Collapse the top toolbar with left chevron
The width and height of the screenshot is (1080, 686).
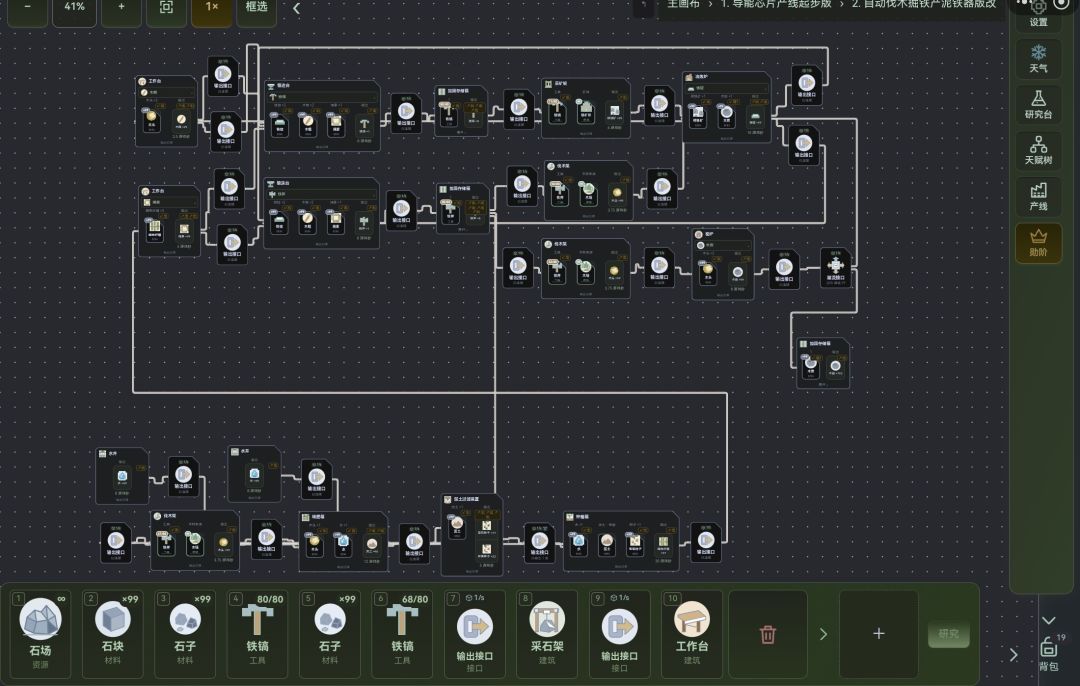[296, 9]
